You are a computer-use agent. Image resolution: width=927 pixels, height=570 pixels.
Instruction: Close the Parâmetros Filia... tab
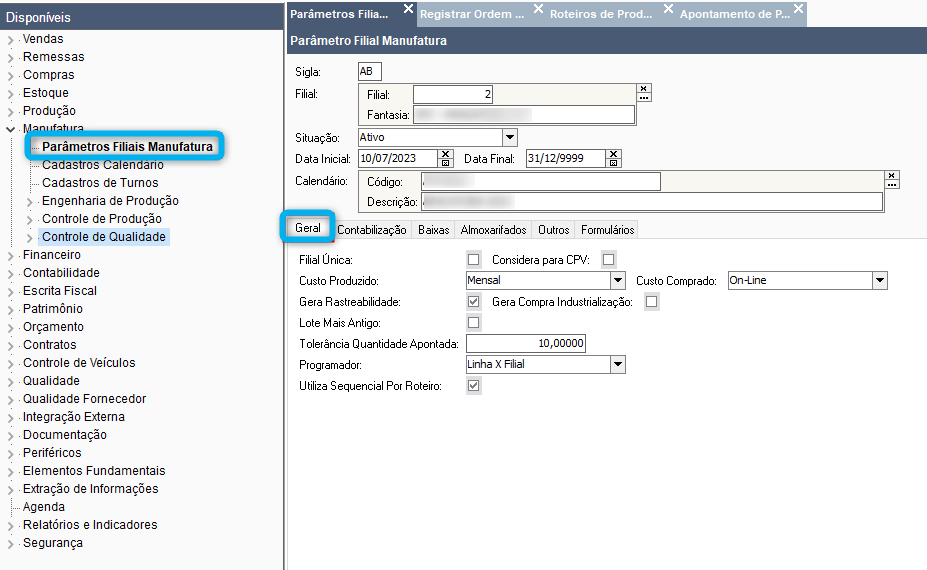(409, 9)
